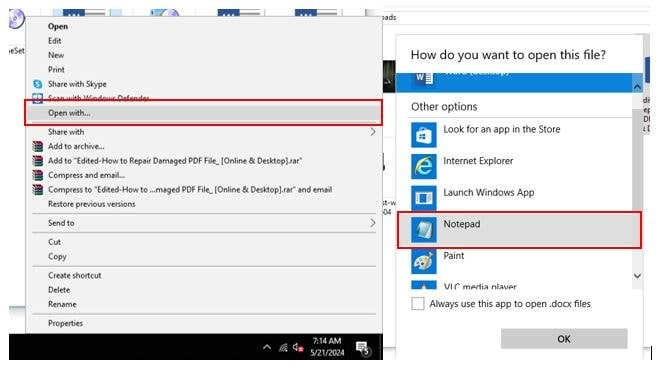Click the disc icon behind the context menu
662x374 pixels.
pos(16,19)
